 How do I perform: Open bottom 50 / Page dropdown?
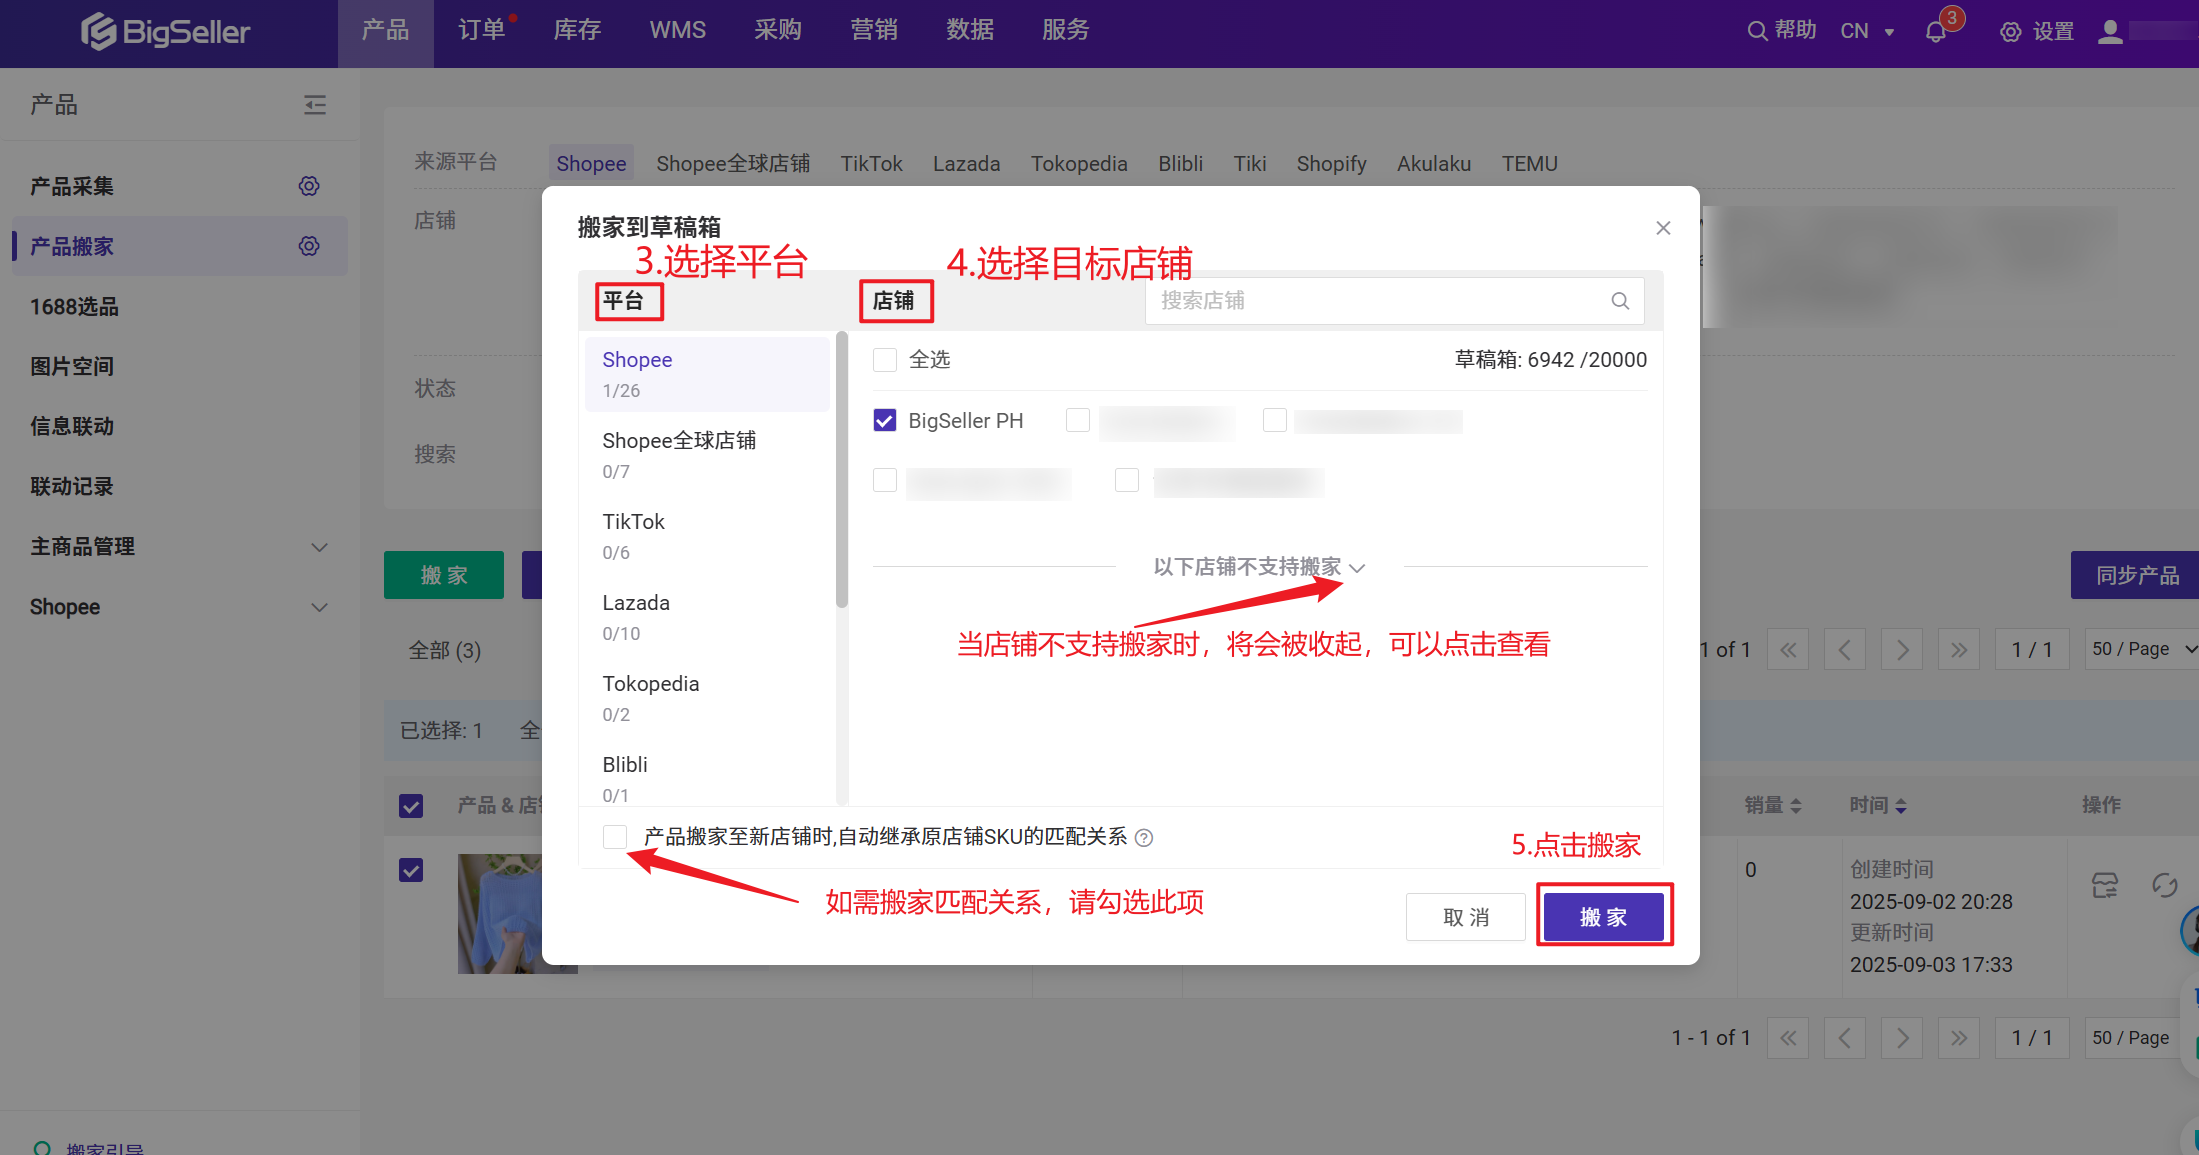click(x=2142, y=1038)
